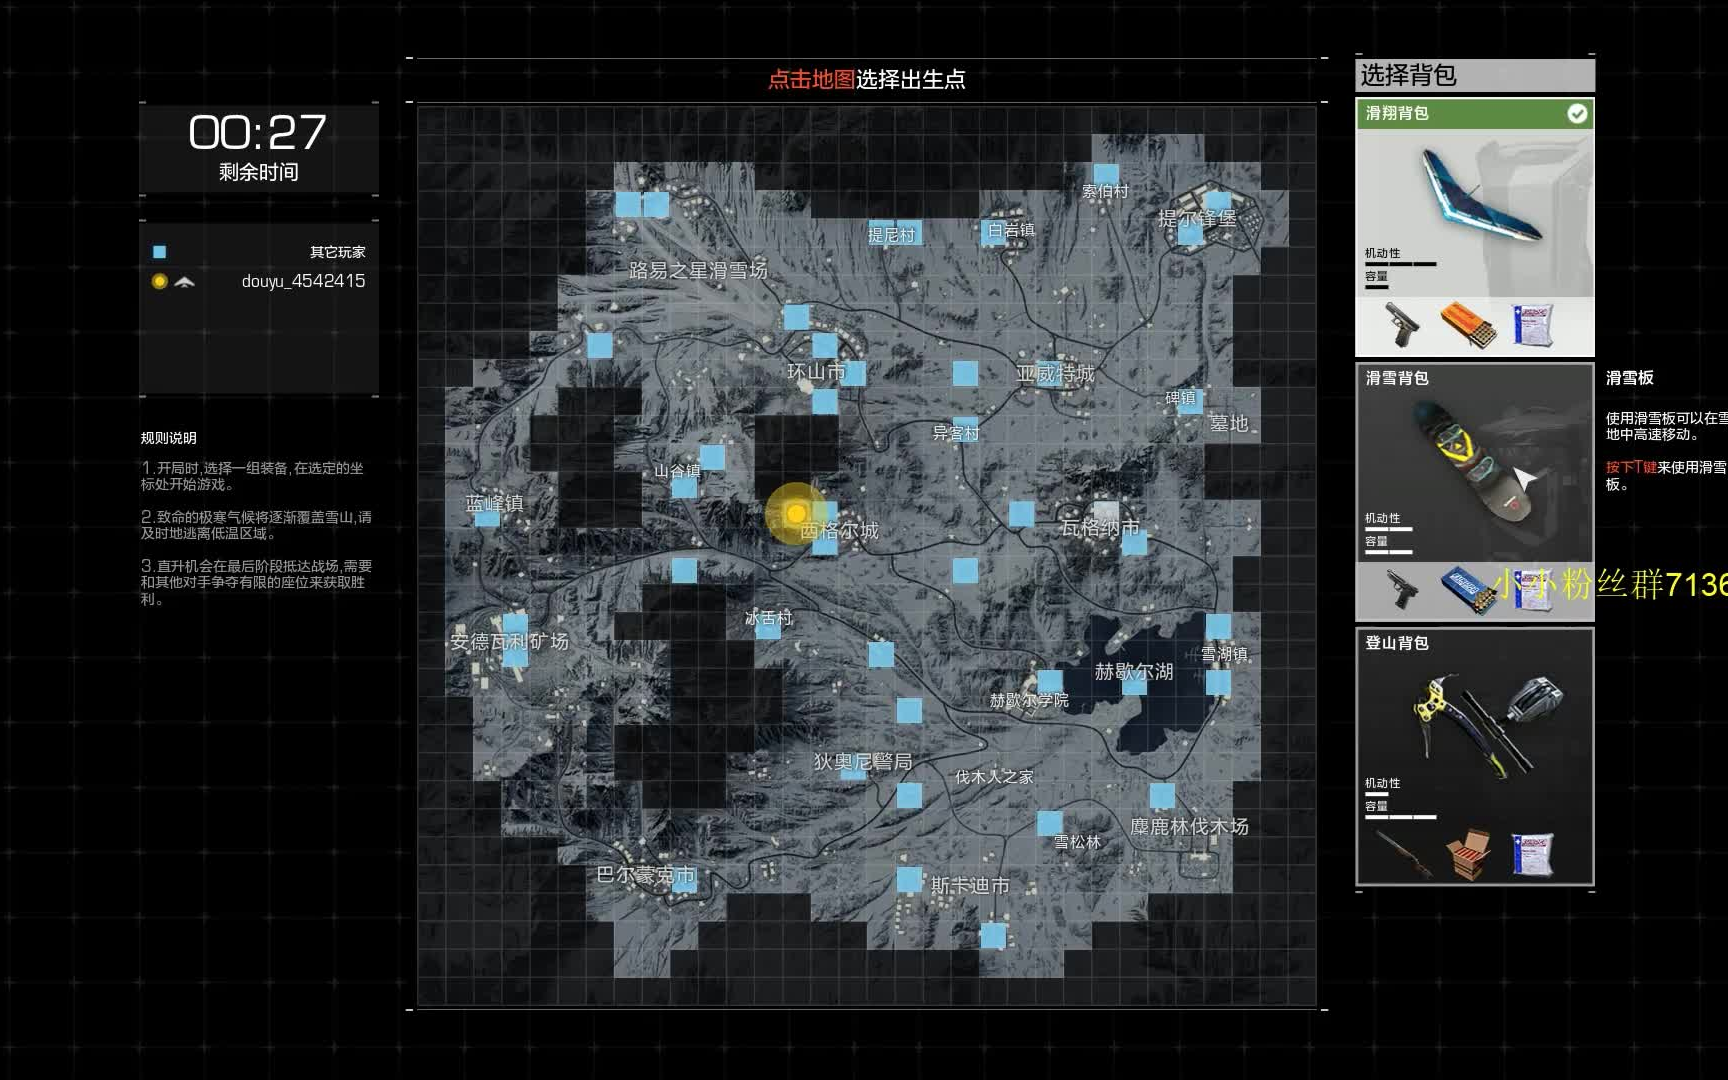The image size is (1728, 1080).
Task: Click 赫歌尔湖 lake label on map
Action: (1134, 672)
